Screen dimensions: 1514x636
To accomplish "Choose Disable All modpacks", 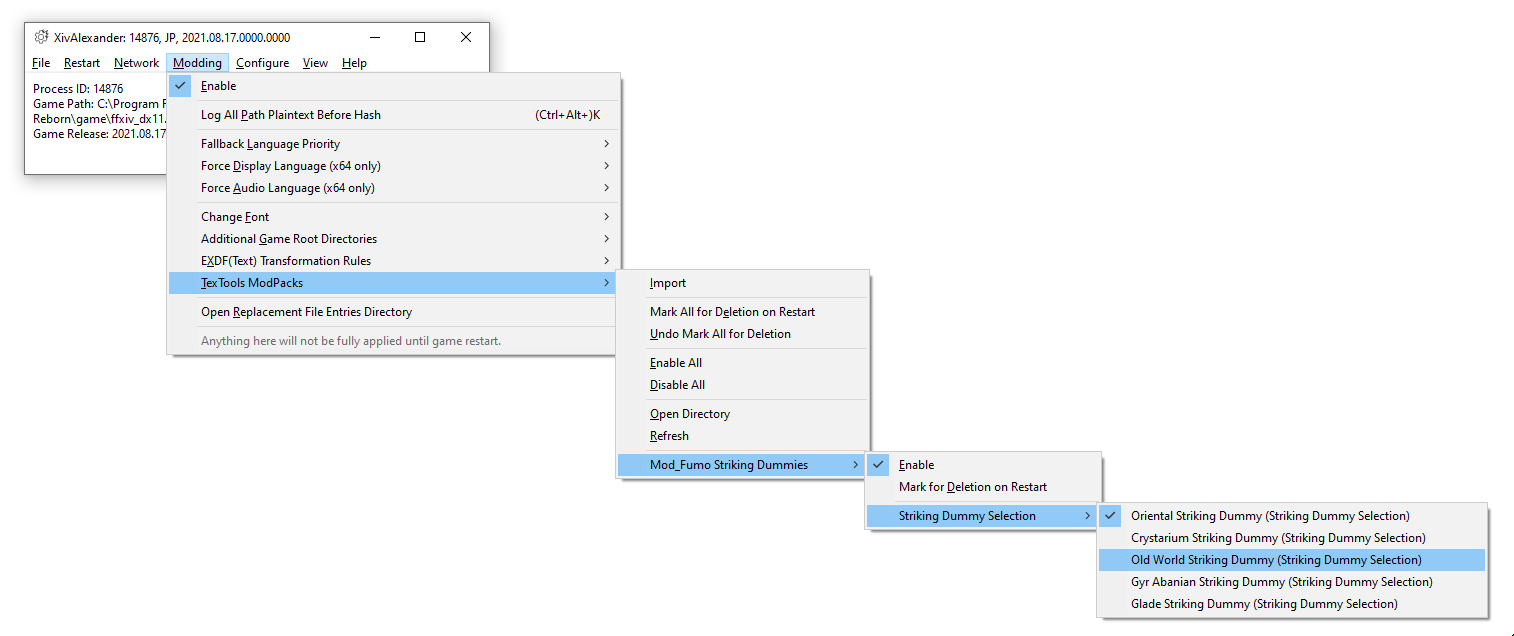I will point(677,385).
